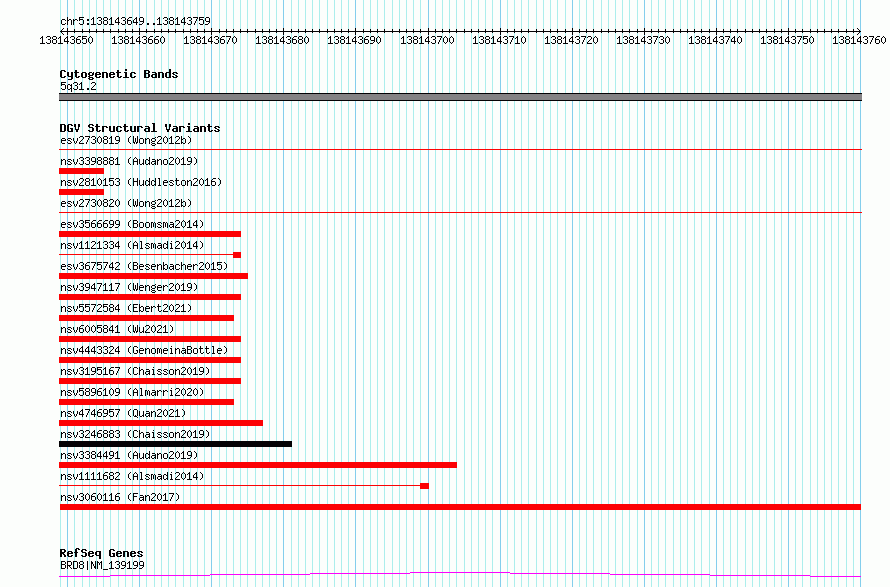Screen dimensions: 890x587
Task: Open variant nsv1121334 (Alsmadi2014) label
Action: point(132,245)
